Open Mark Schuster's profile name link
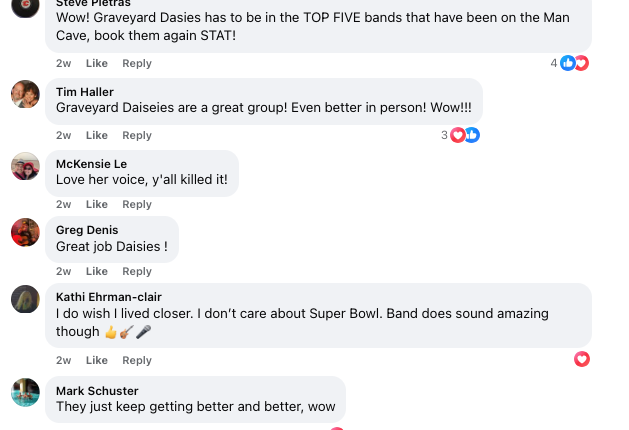The width and height of the screenshot is (629, 430). (x=97, y=391)
